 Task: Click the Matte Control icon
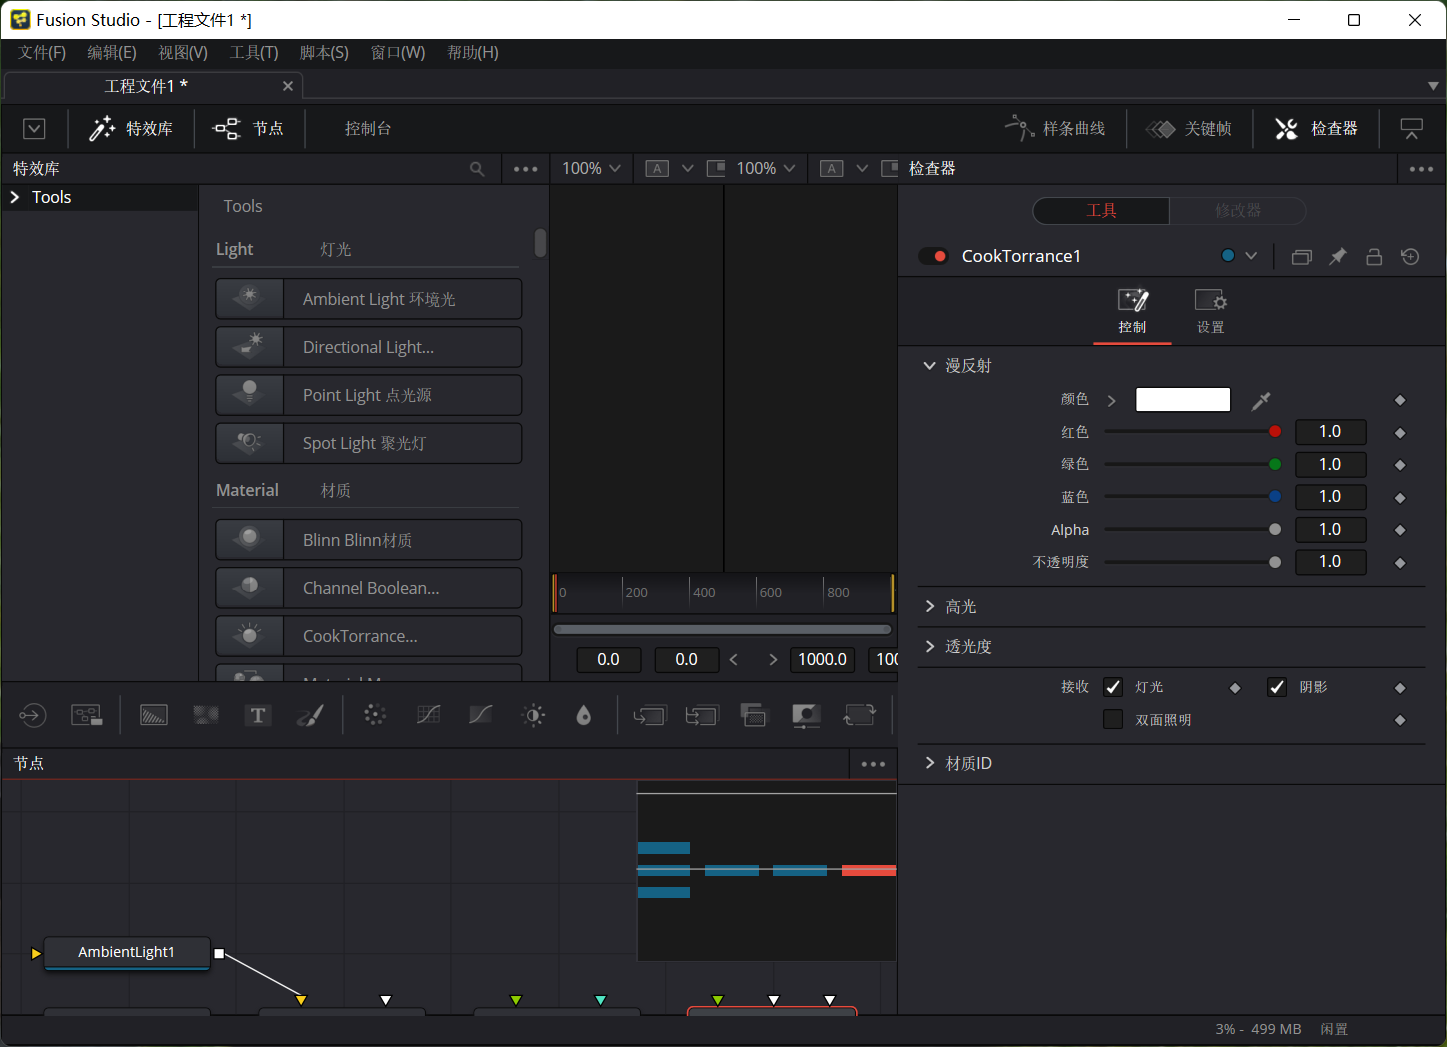[806, 715]
